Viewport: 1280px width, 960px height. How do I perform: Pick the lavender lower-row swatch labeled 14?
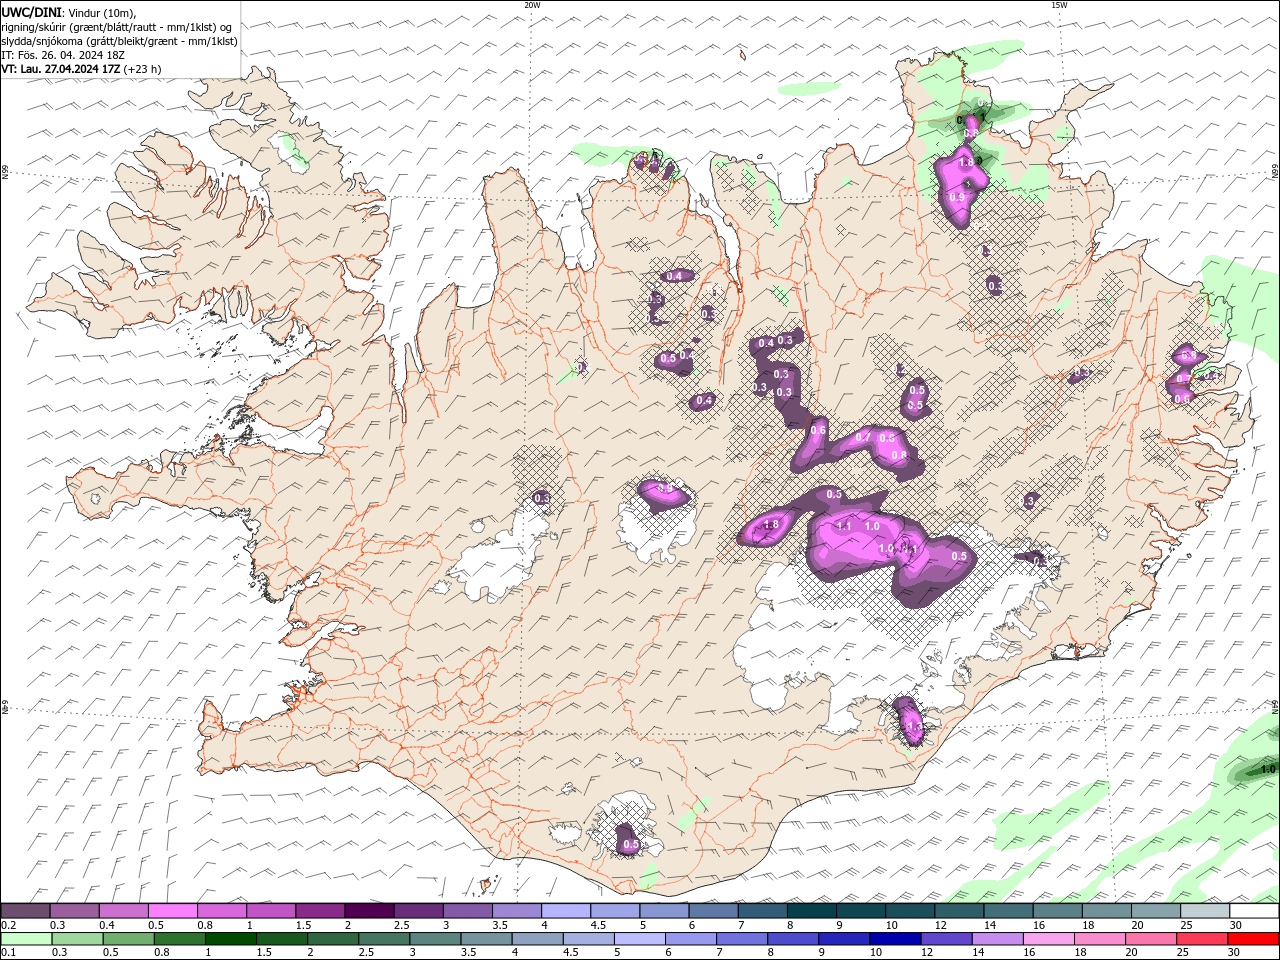[998, 939]
